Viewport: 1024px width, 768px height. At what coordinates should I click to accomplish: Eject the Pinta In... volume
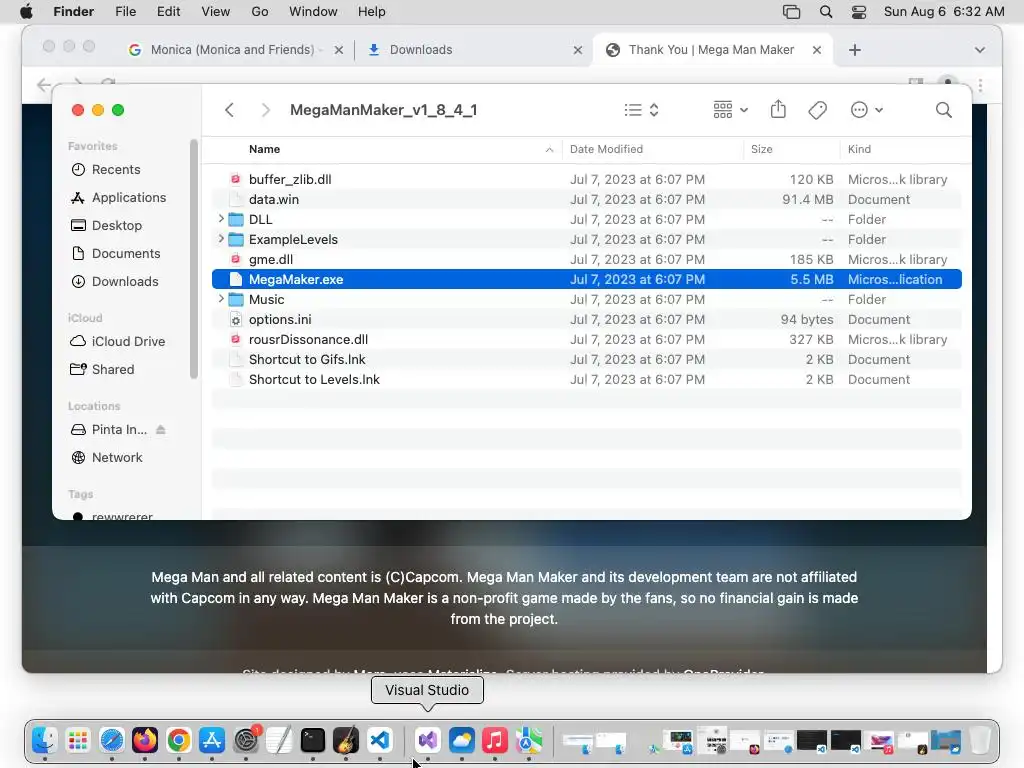pyautogui.click(x=161, y=430)
